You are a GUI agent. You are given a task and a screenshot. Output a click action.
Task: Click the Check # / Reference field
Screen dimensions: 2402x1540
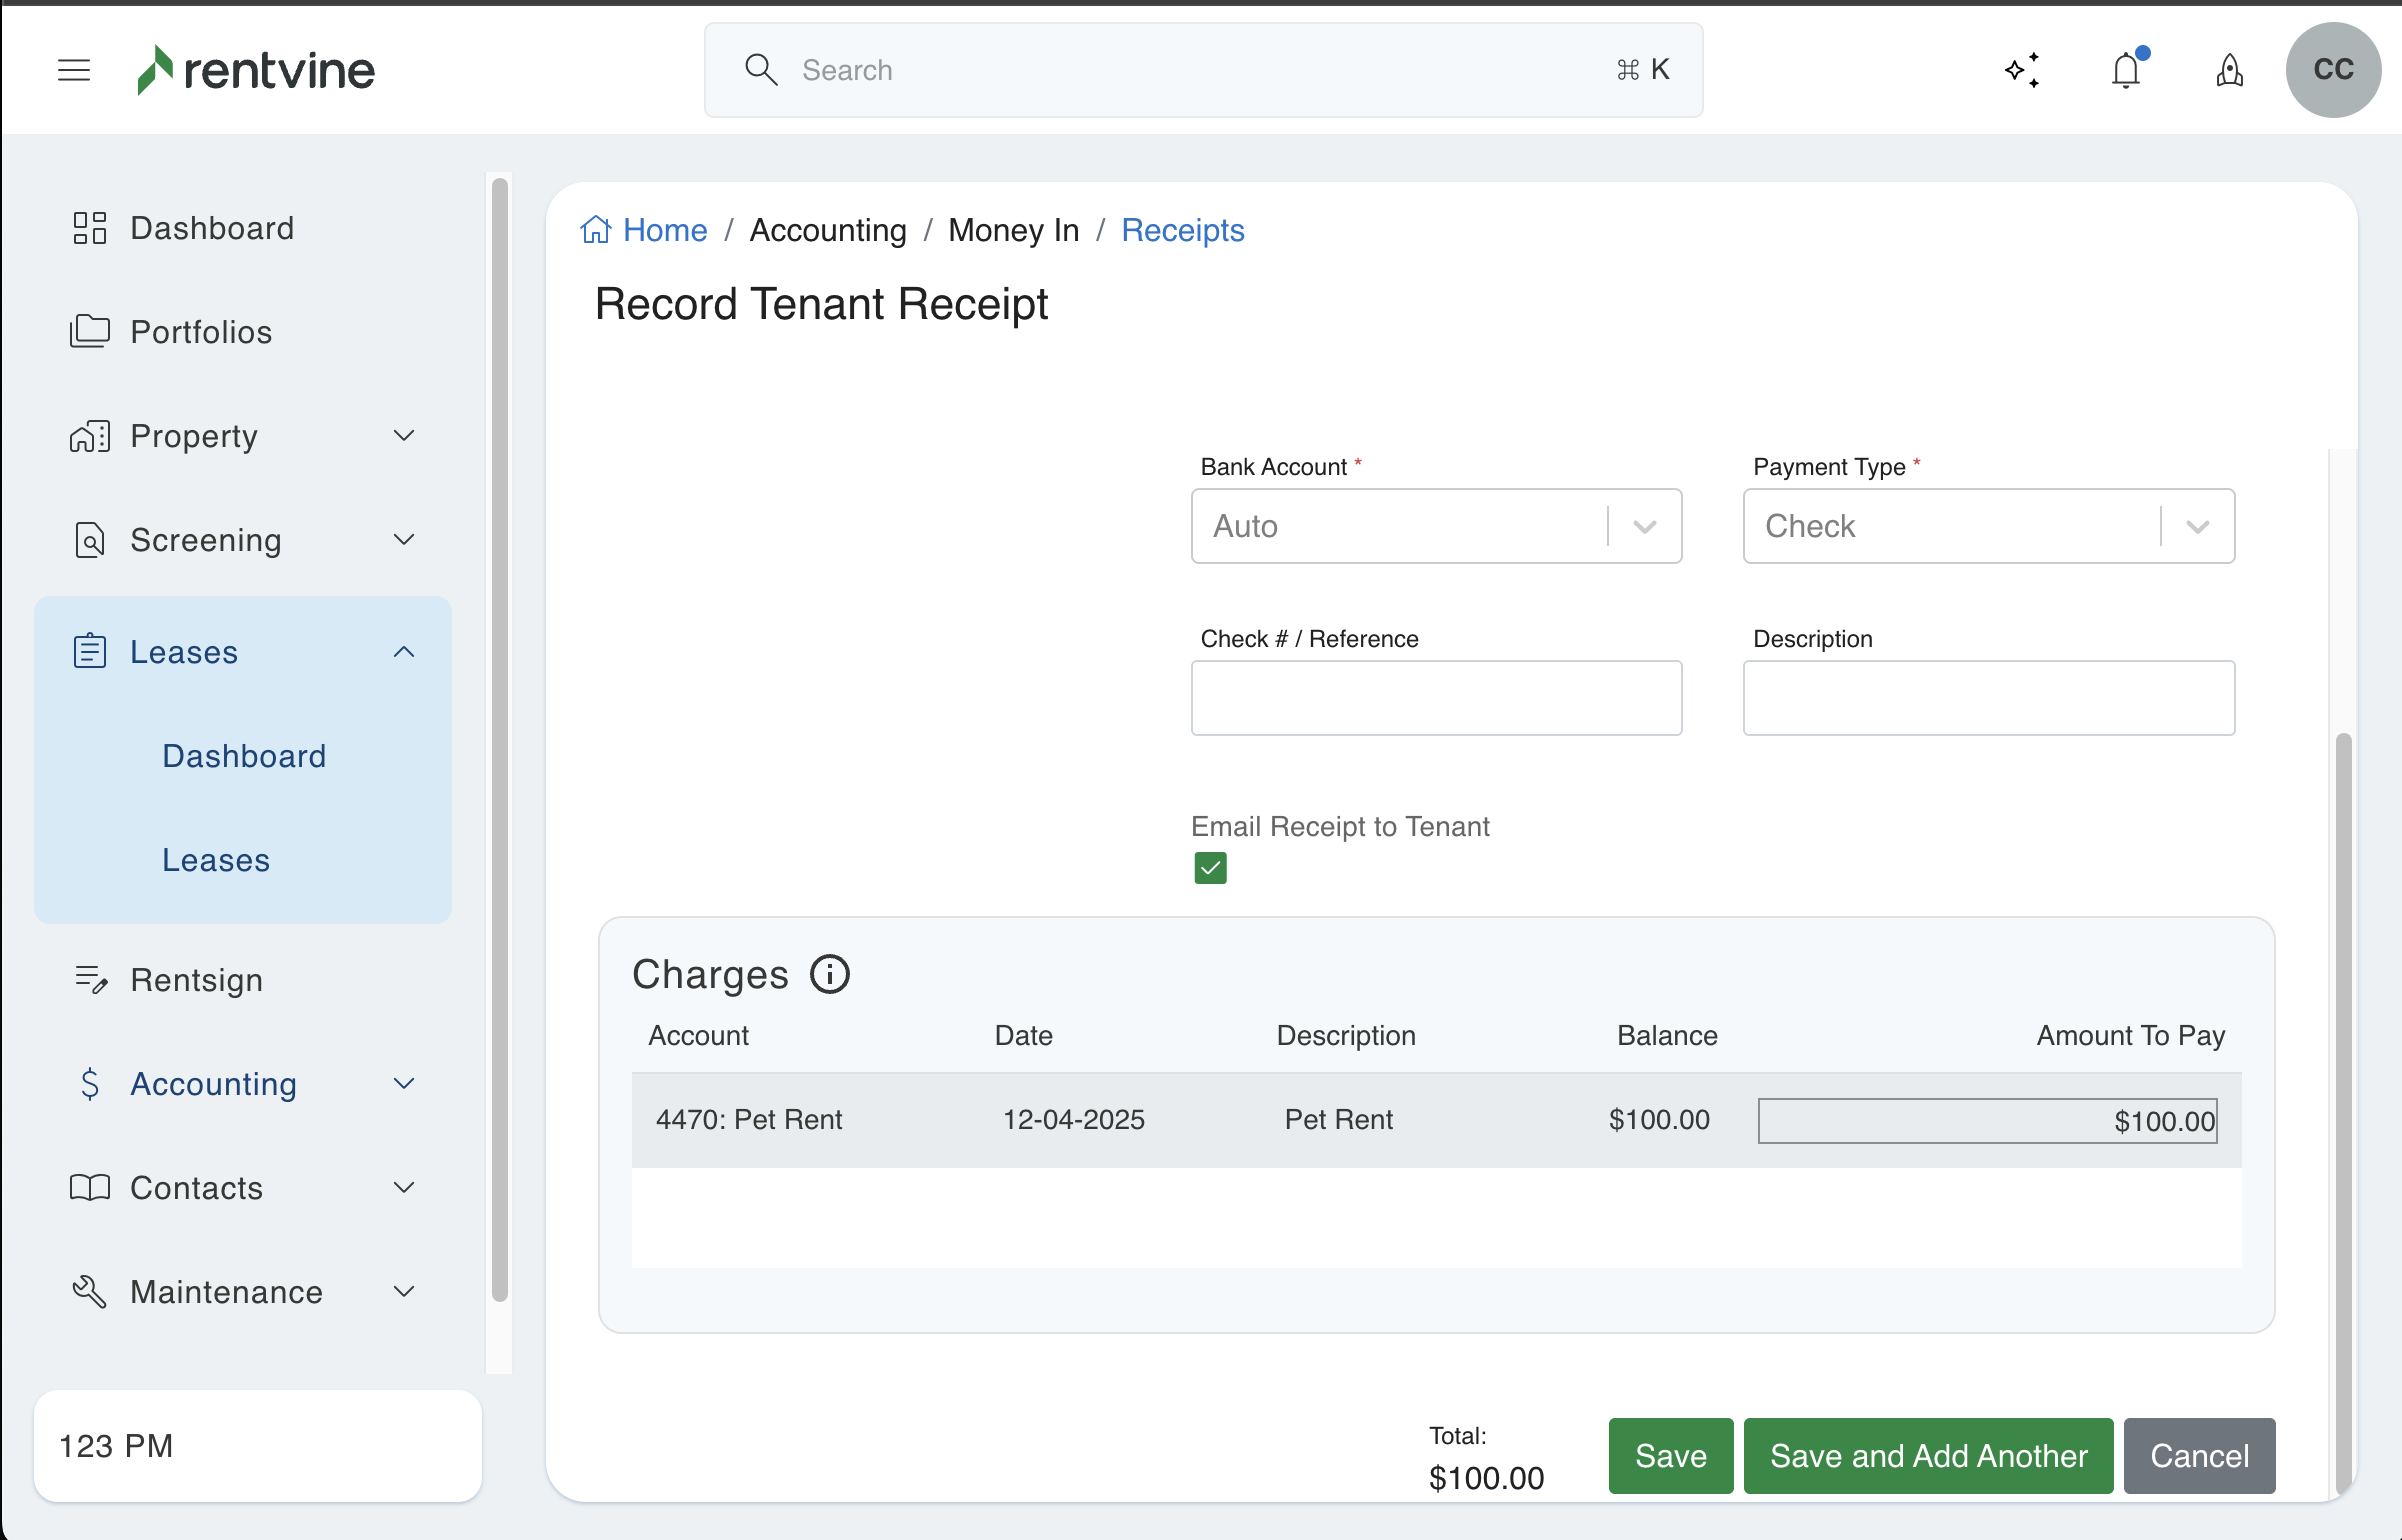(1436, 698)
